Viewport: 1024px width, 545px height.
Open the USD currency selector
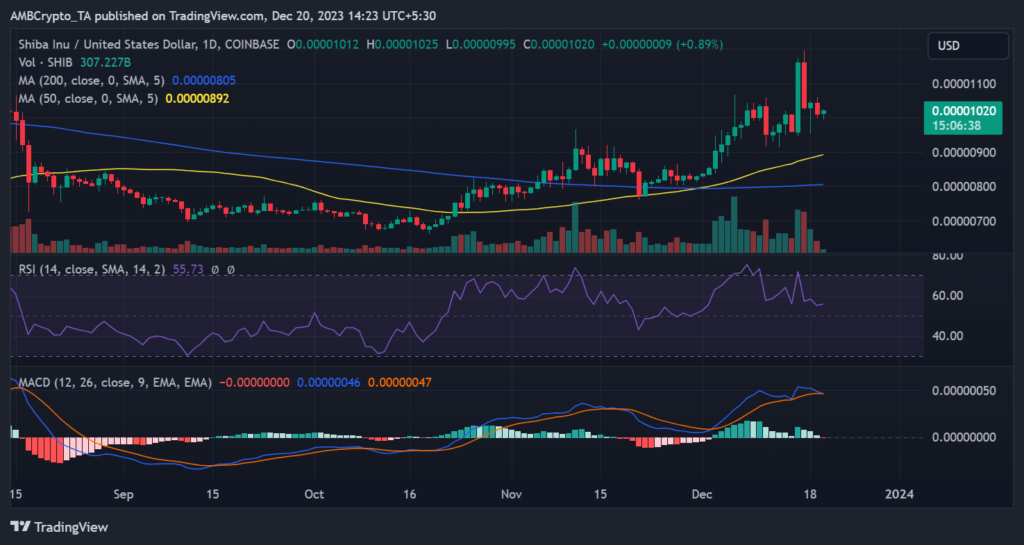947,45
